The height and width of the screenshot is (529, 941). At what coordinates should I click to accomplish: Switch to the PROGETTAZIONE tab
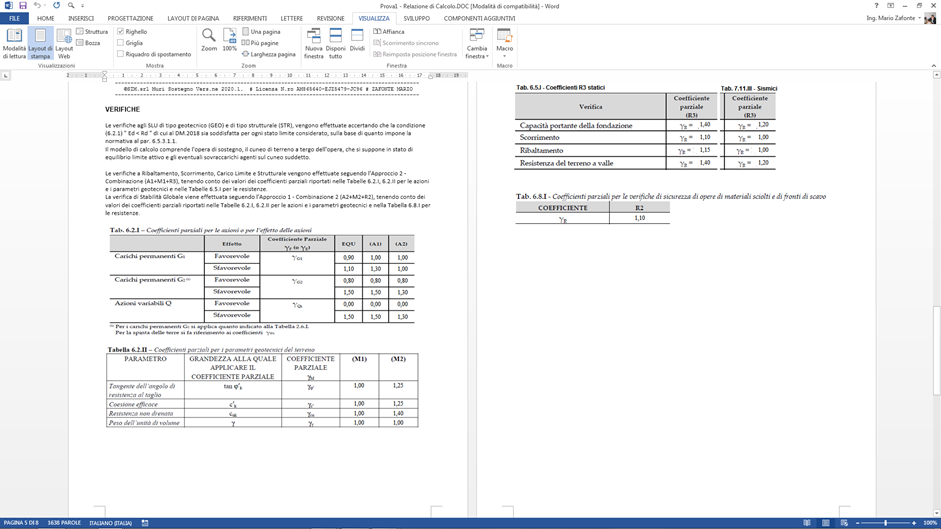point(130,19)
